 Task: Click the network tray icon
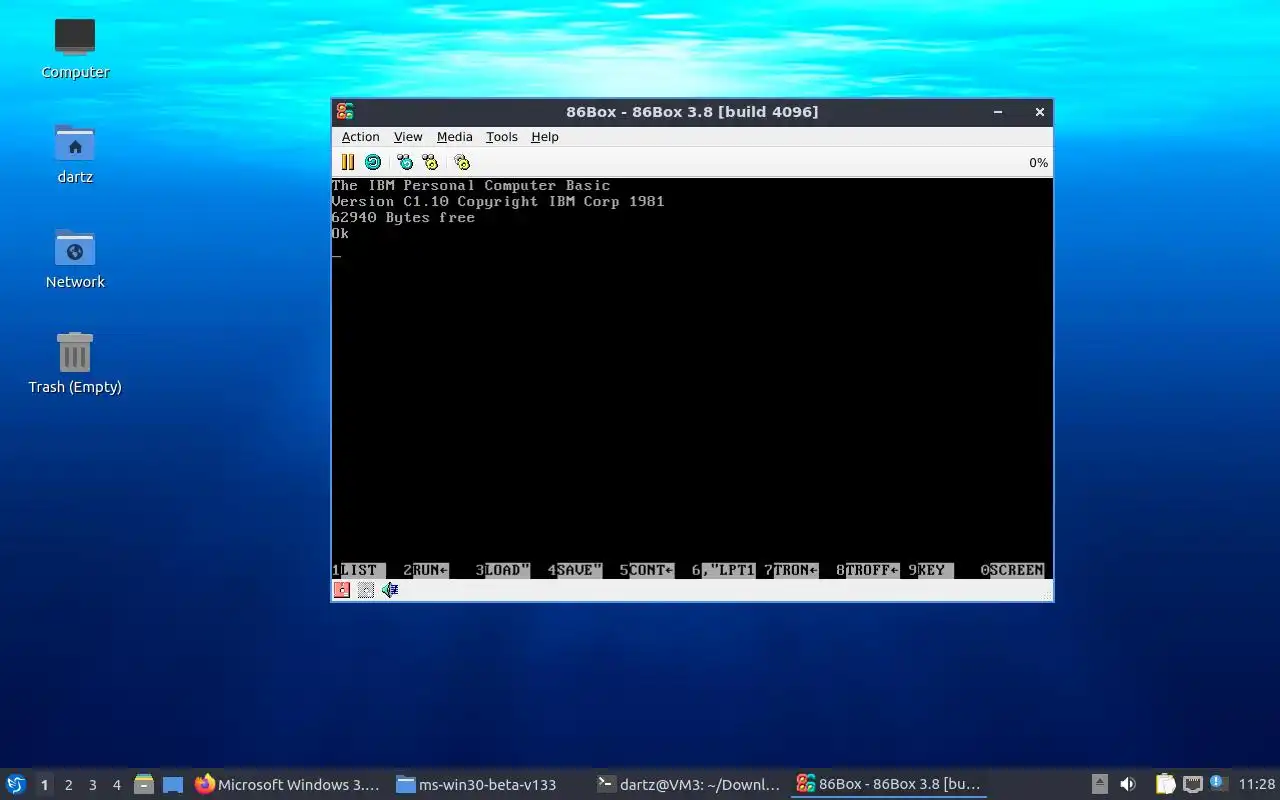point(1192,785)
